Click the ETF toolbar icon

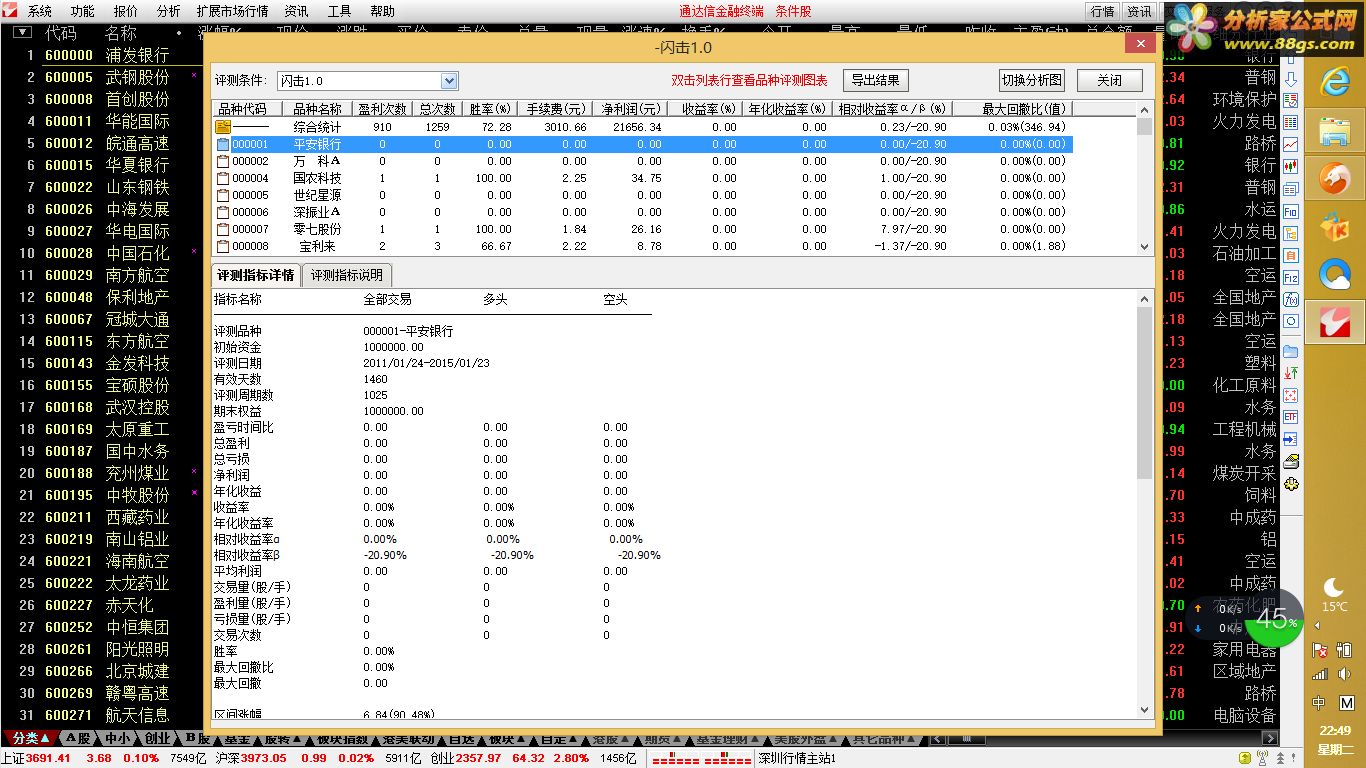pos(1291,416)
